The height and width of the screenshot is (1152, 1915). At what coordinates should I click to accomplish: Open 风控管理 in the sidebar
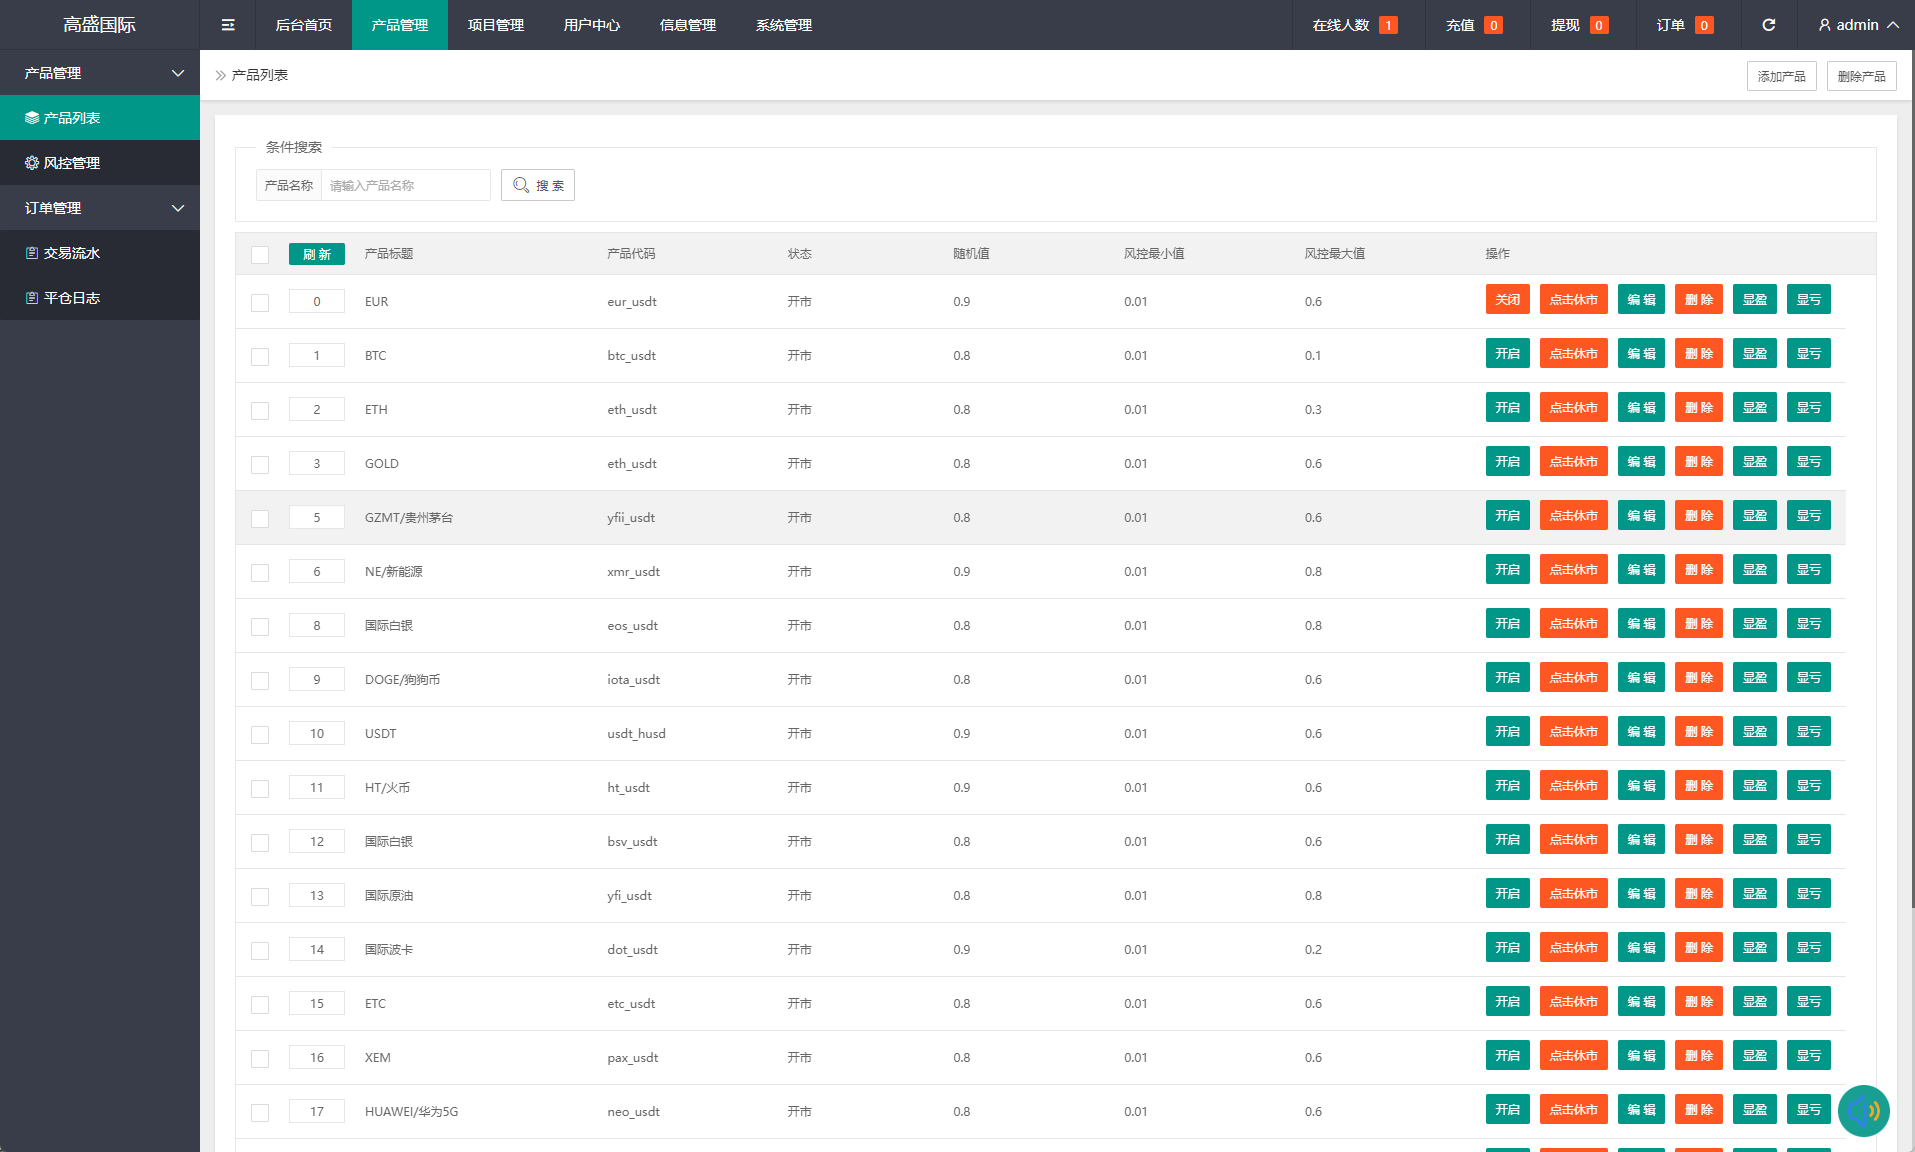(x=100, y=163)
